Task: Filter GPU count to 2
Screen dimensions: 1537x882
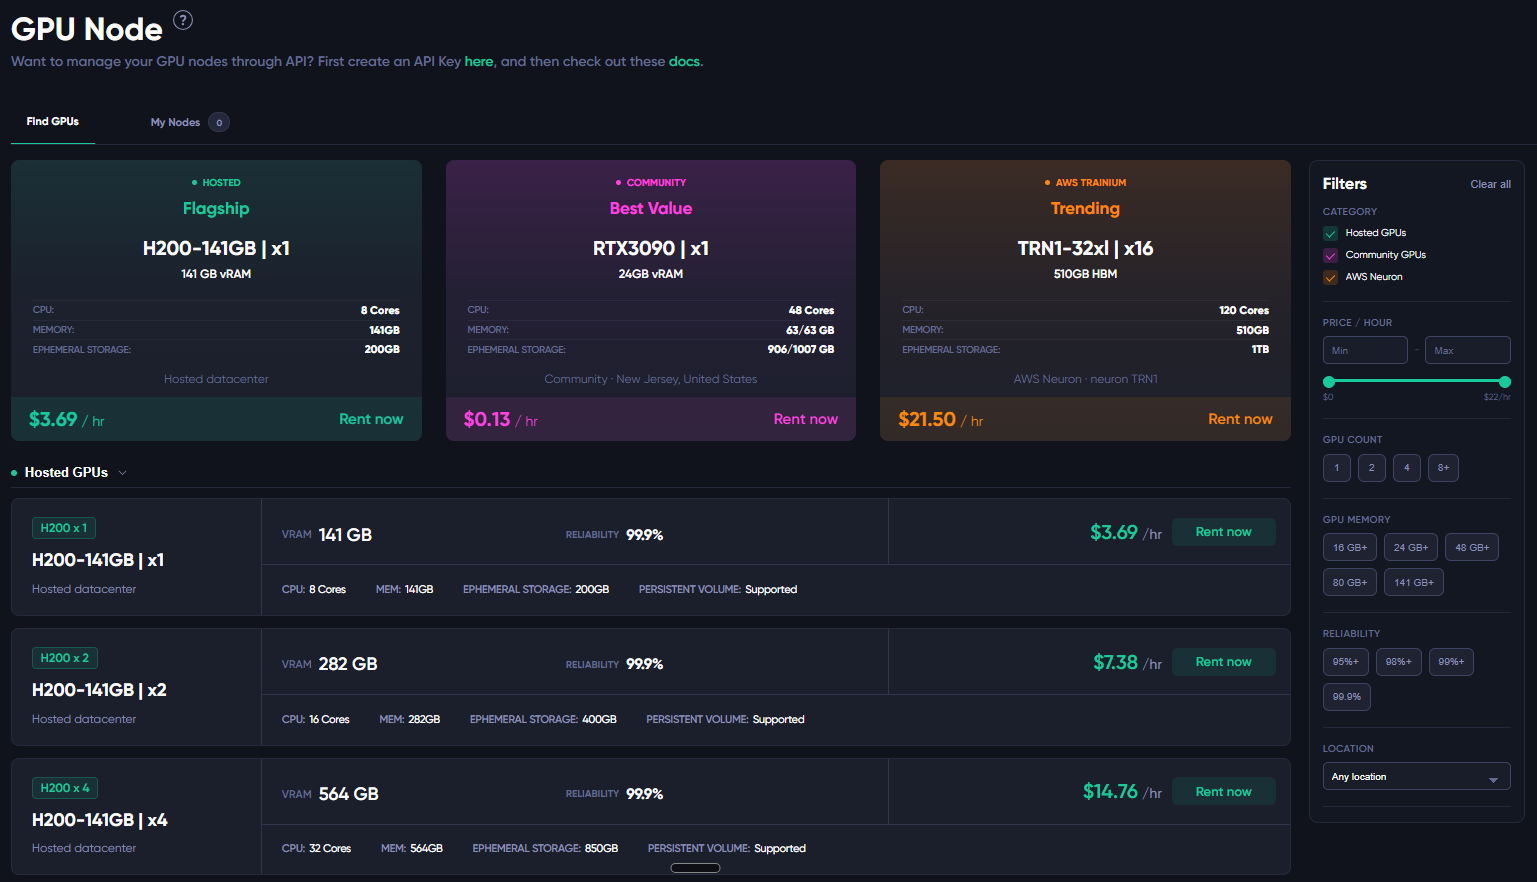Action: pos(1372,468)
